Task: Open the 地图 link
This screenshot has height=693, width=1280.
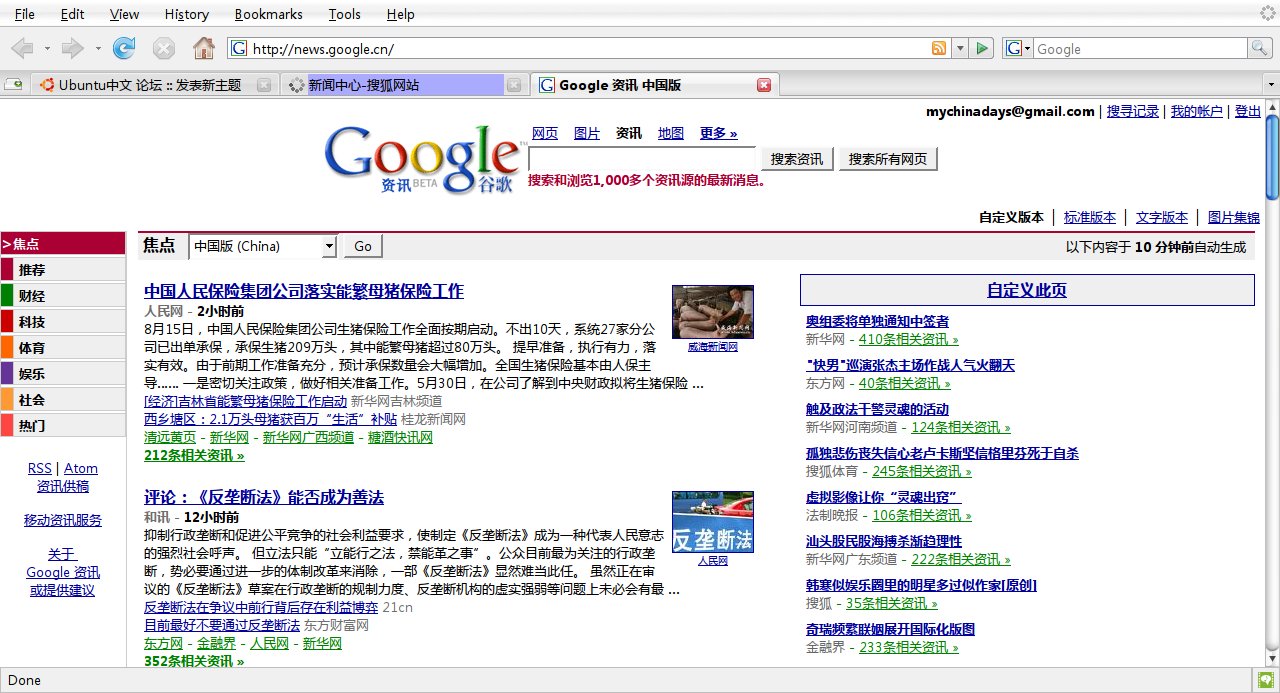Action: [671, 133]
